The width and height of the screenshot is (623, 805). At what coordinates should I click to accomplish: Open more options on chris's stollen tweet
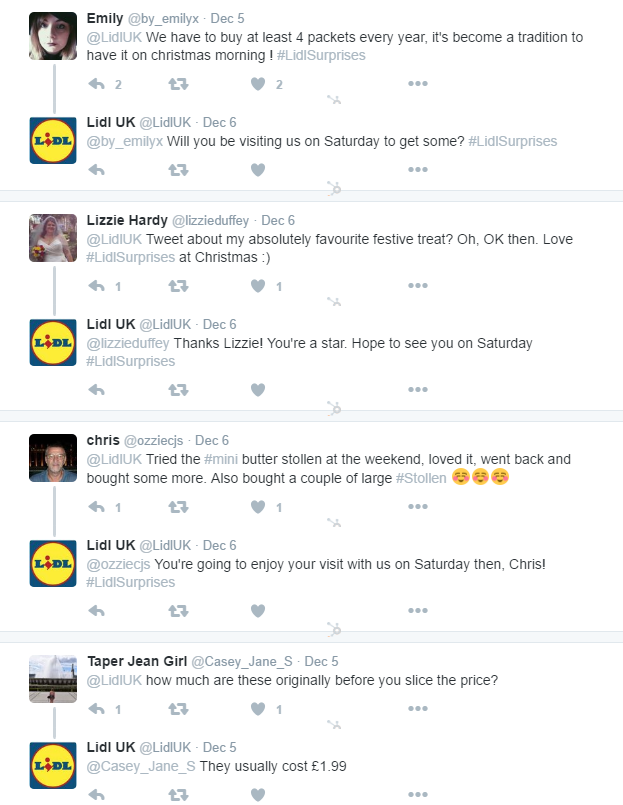point(417,507)
